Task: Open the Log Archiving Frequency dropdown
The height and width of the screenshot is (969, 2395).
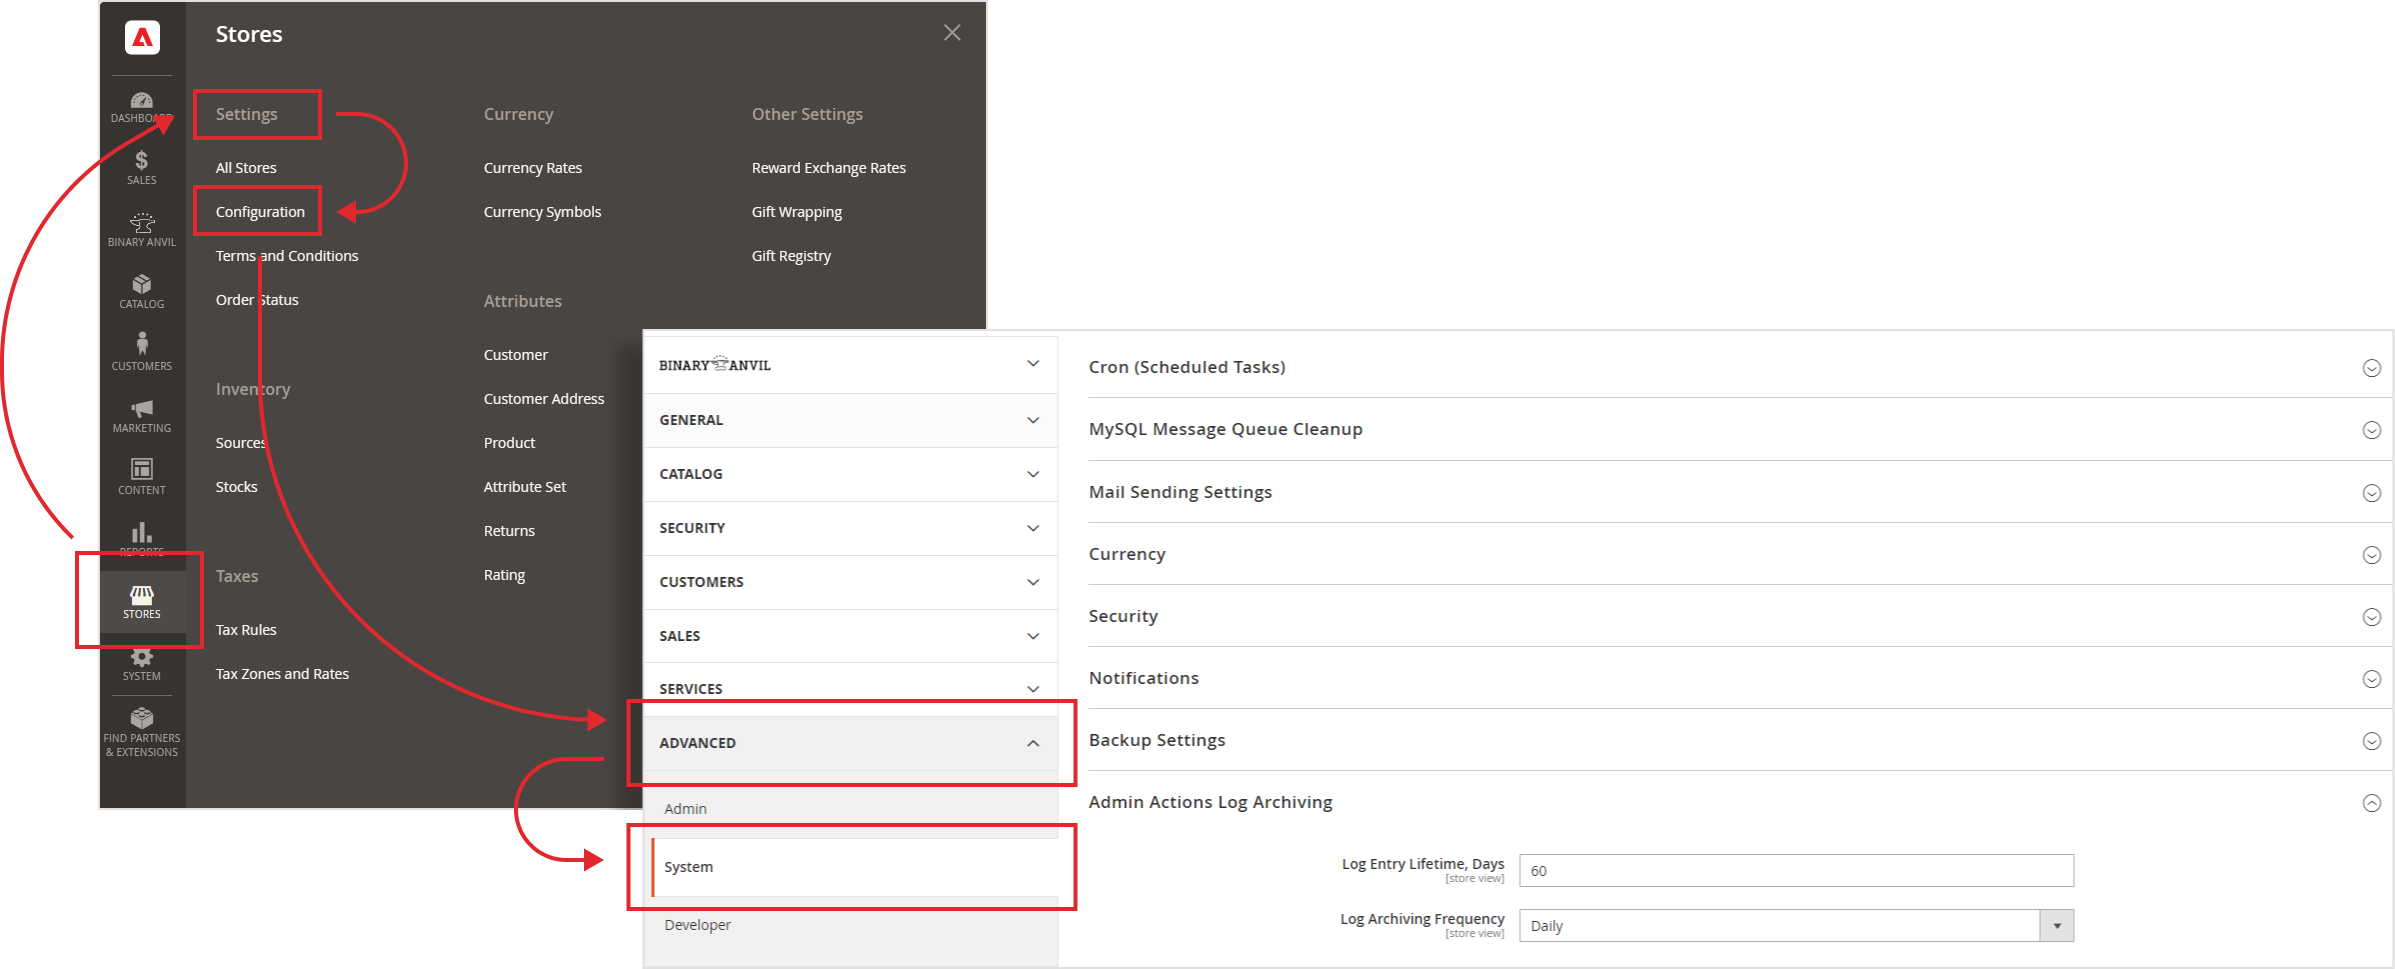Action: (2056, 925)
